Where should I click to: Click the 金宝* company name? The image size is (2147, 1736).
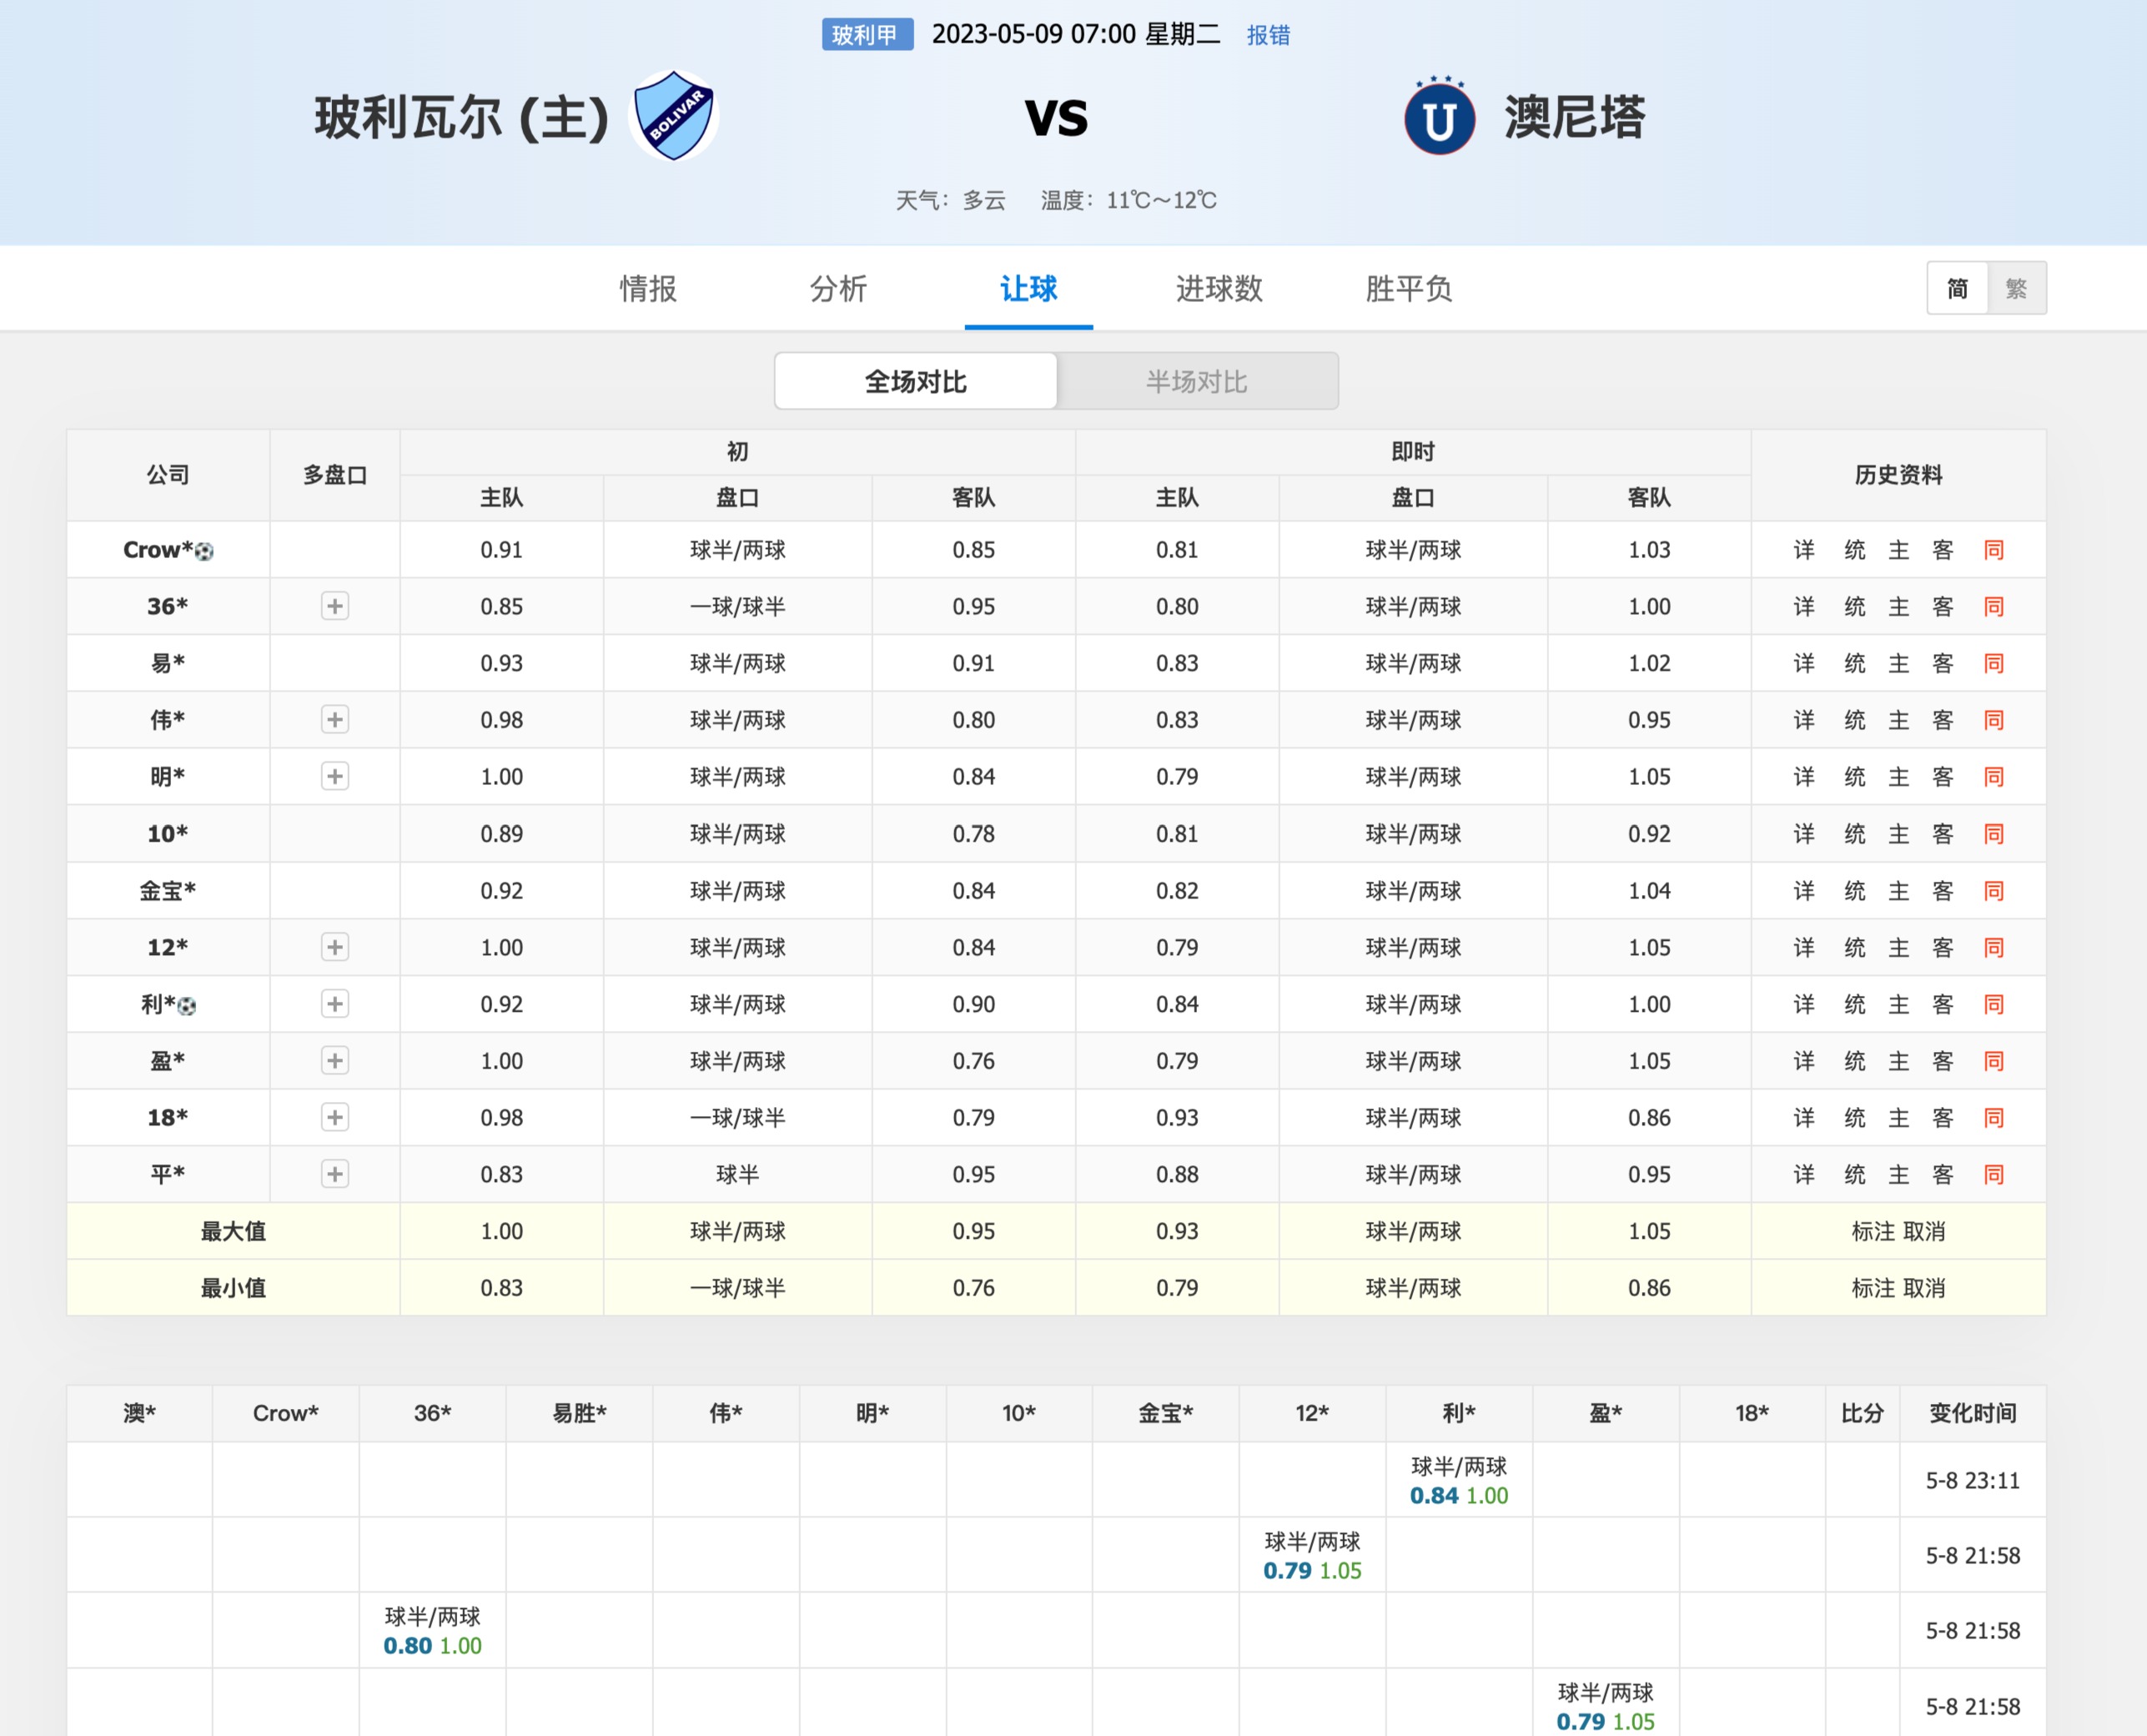point(168,890)
